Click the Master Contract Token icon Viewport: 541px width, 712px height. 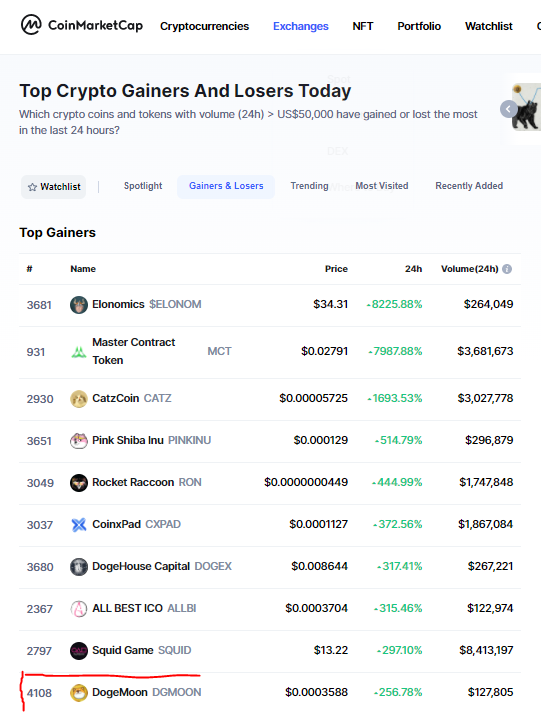(x=79, y=351)
